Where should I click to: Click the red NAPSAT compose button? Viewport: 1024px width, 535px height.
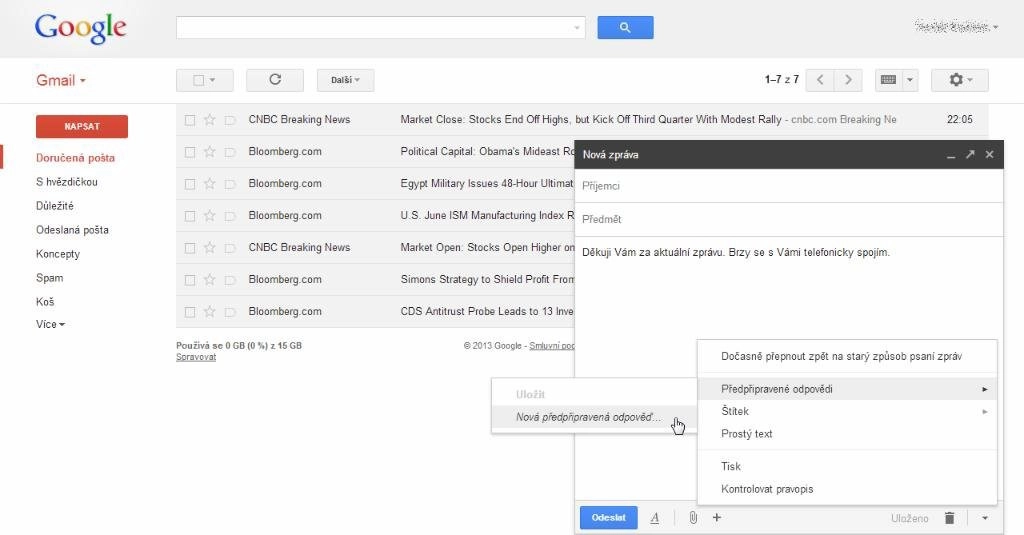coord(82,126)
